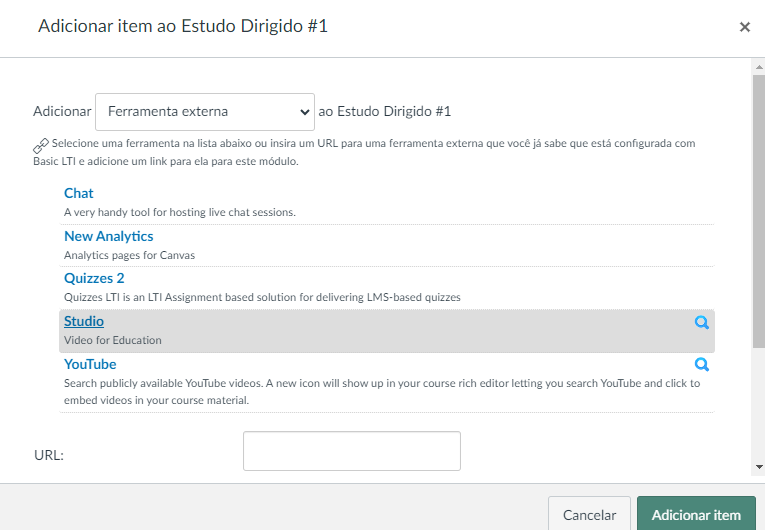Click the Video for Education description
This screenshot has width=765, height=530.
coord(113,340)
